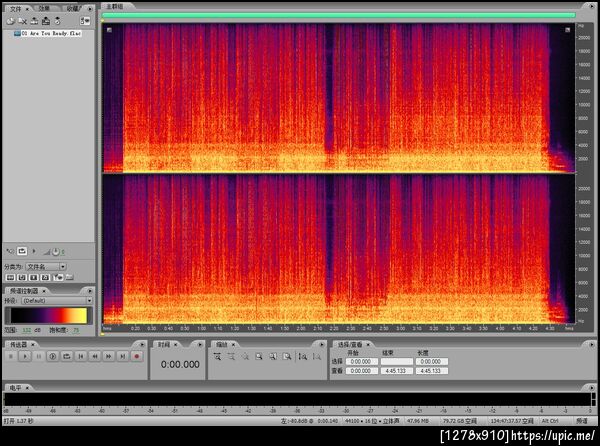This screenshot has height=446, width=600.
Task: Select the 主群组 panel tab
Action: (115, 7)
